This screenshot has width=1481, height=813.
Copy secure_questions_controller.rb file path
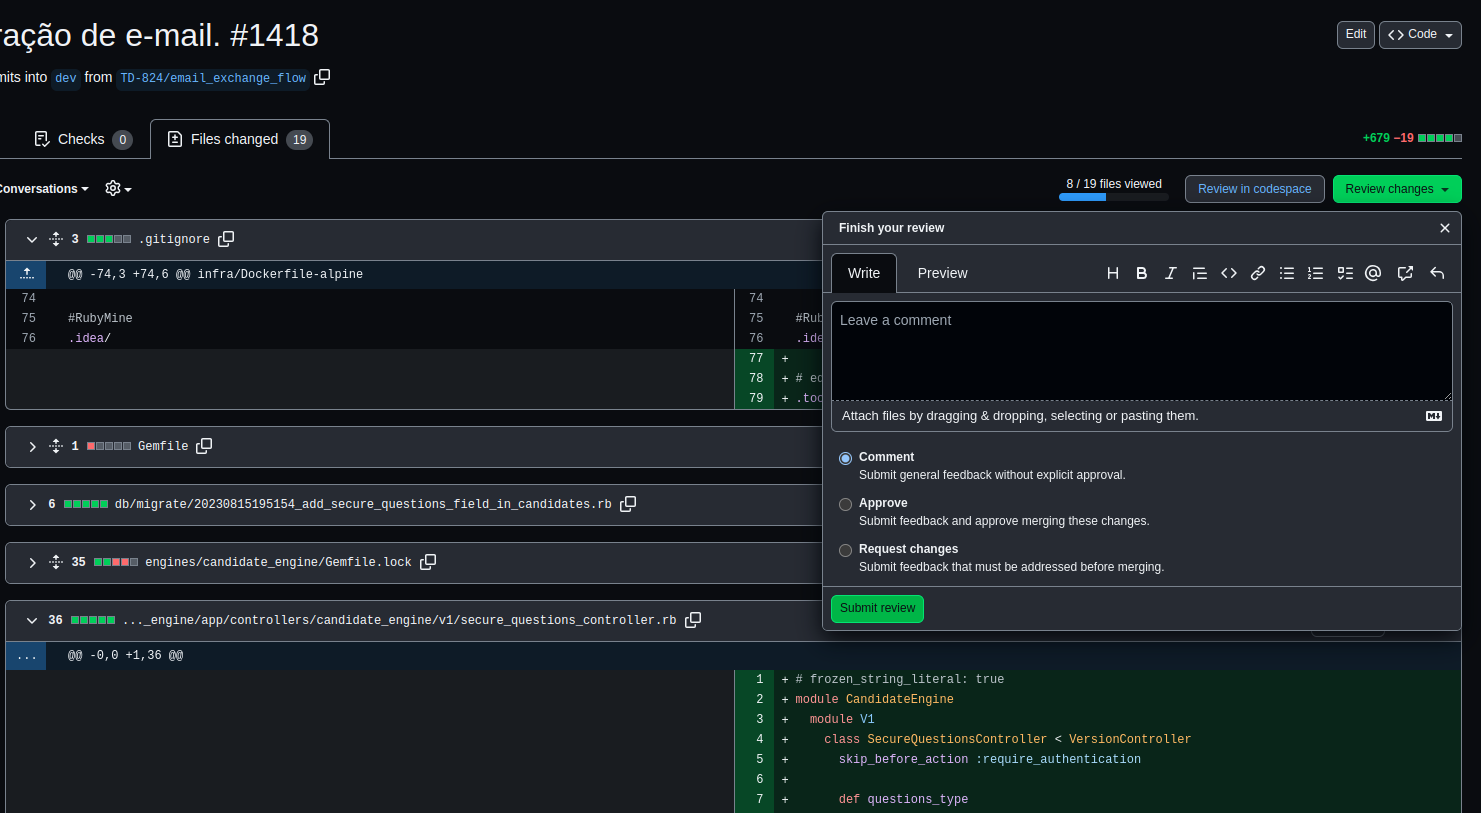[x=693, y=620]
